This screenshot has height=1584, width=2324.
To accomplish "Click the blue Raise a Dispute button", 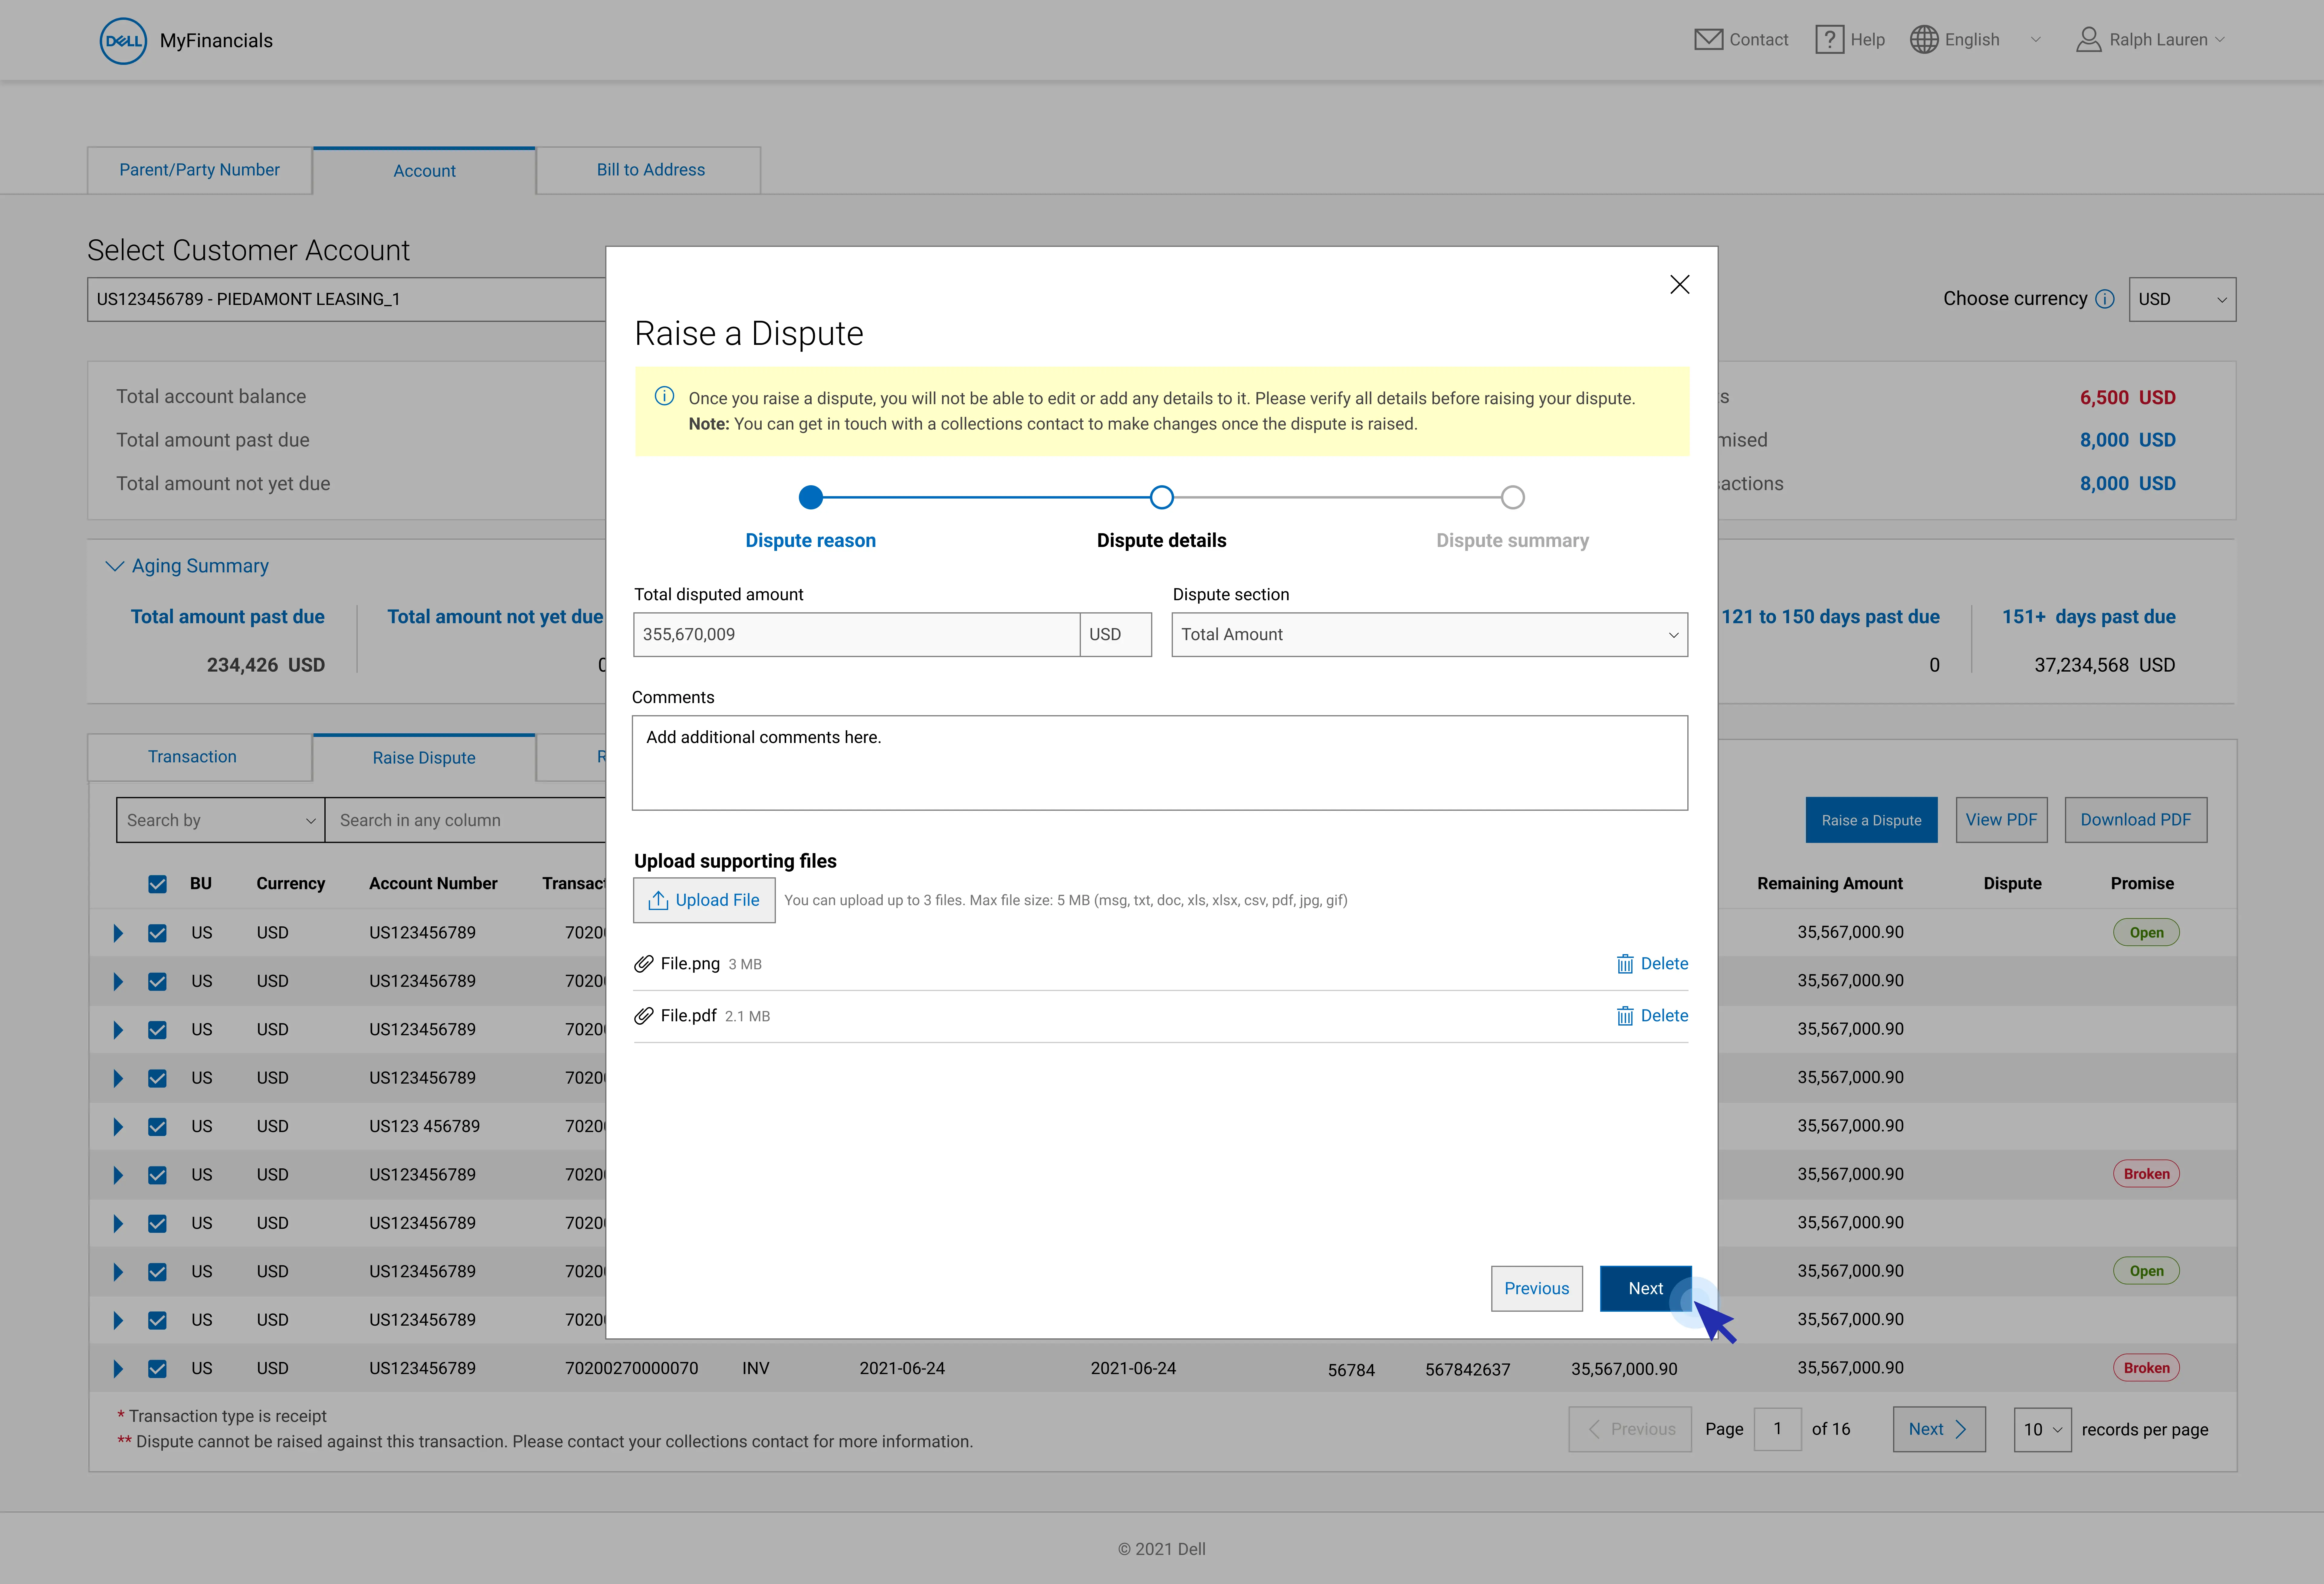I will tap(1871, 820).
